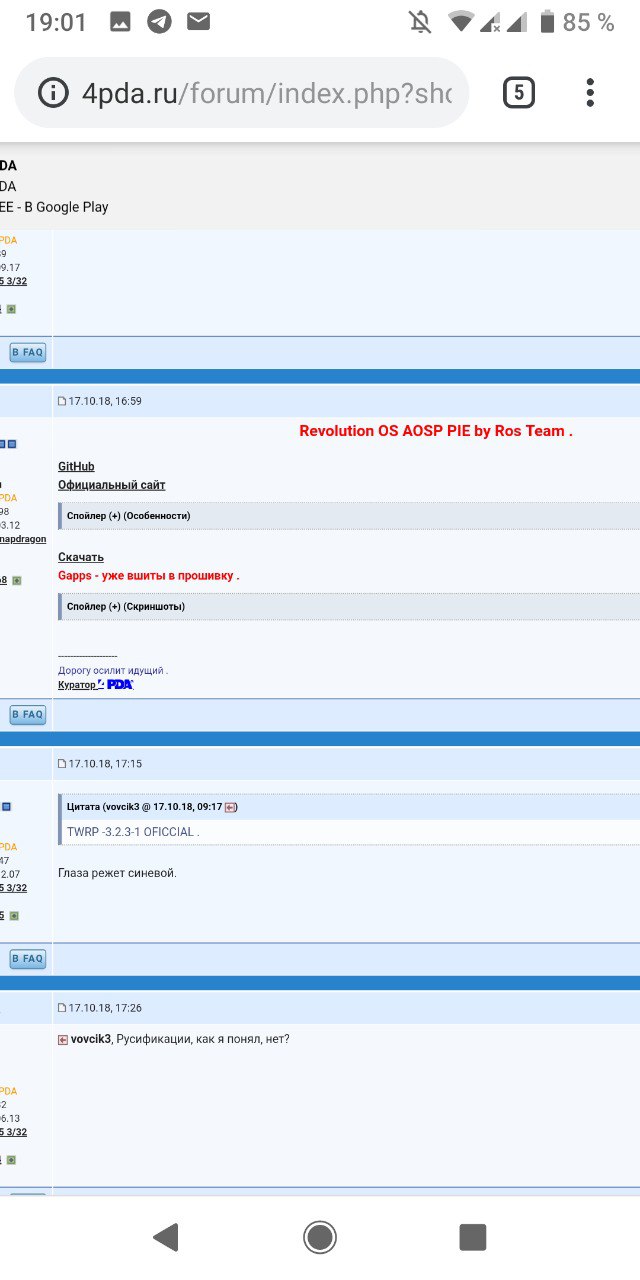Open the Скачать download link
Image resolution: width=640 pixels, height=1280 pixels.
point(81,557)
